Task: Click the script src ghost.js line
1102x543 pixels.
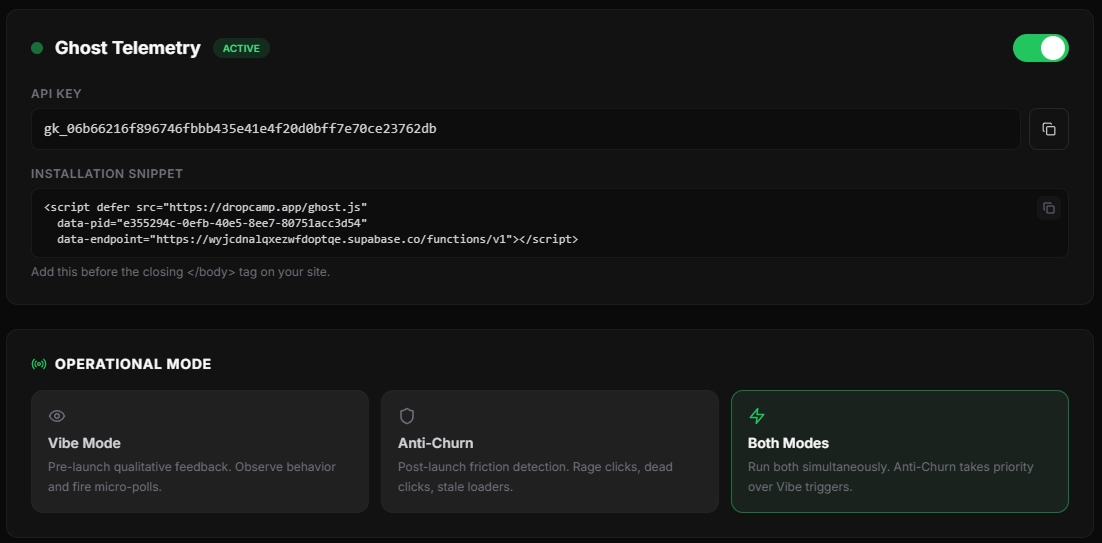Action: point(206,207)
